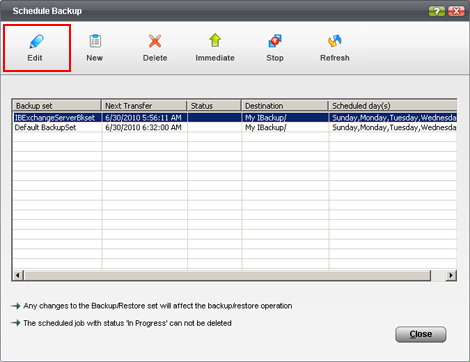Click the 6/30/2010 6:32:00 AM cell
This screenshot has width=470, height=362.
click(x=144, y=127)
